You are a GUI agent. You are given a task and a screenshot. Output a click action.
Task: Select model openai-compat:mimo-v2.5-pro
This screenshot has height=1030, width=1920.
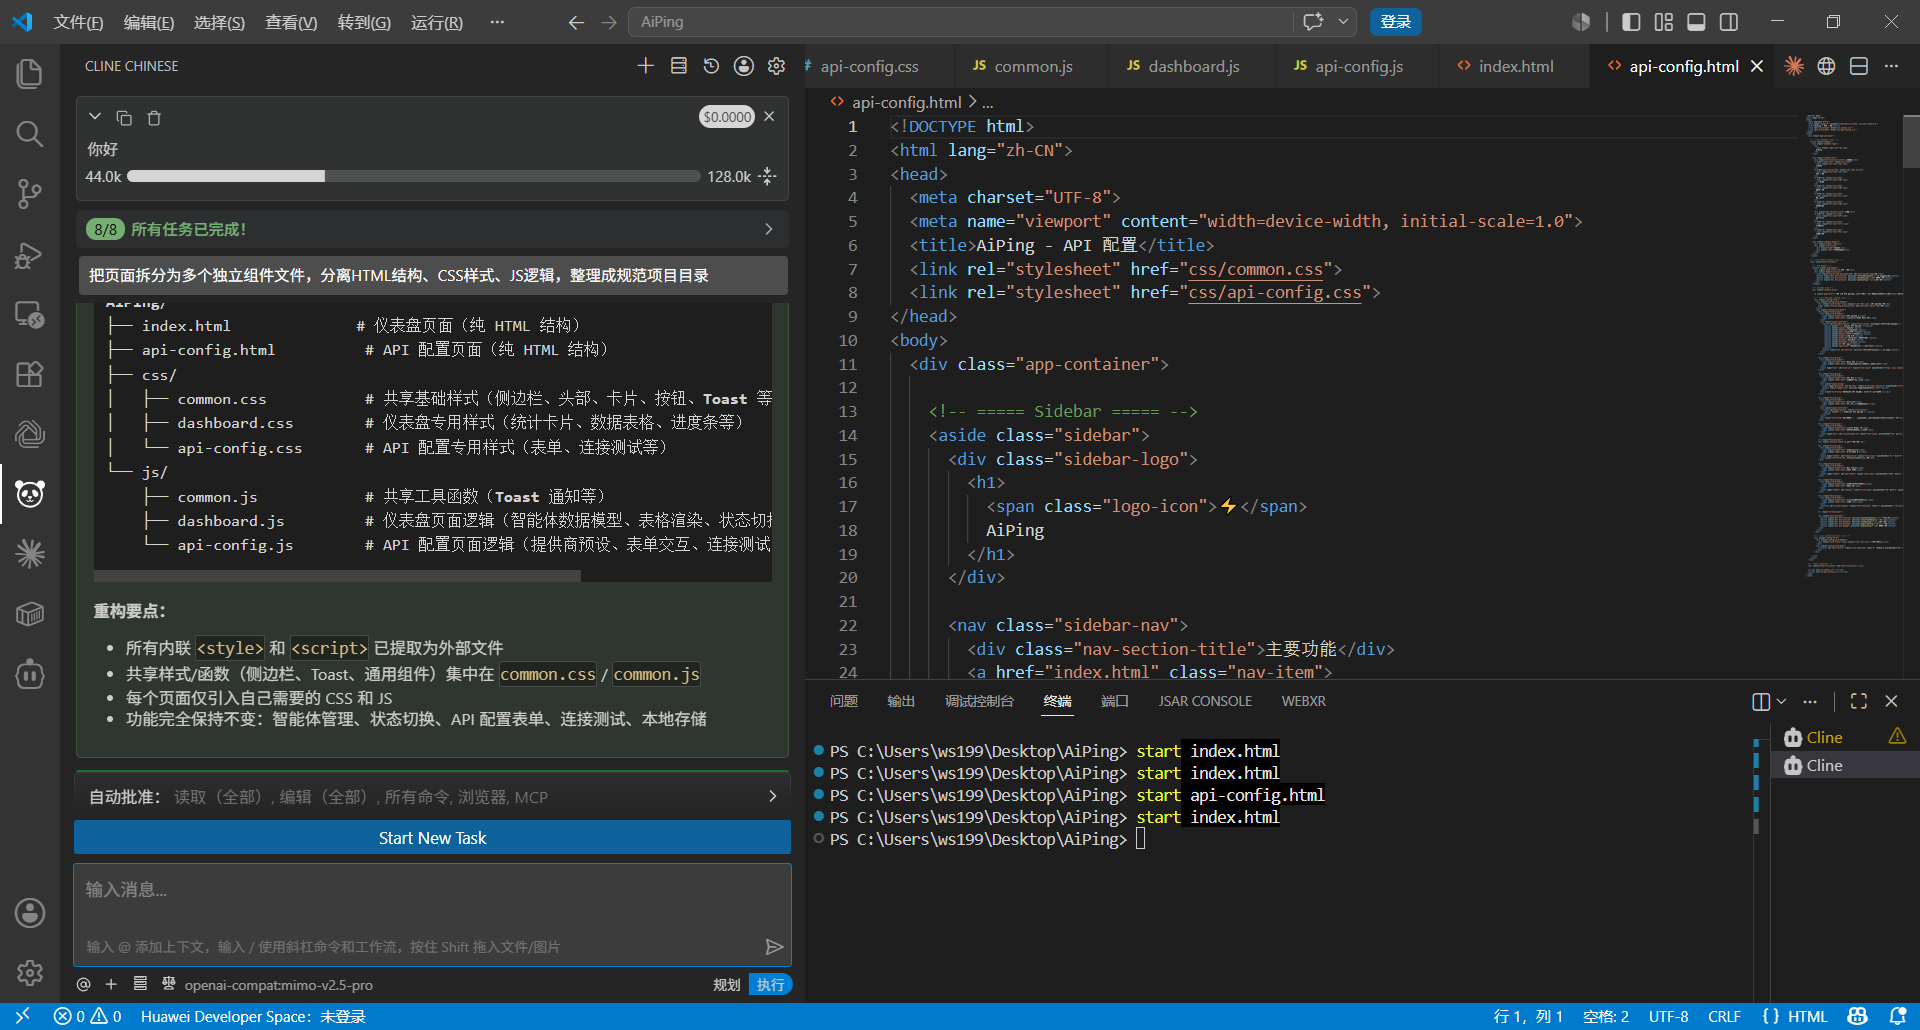coord(278,985)
